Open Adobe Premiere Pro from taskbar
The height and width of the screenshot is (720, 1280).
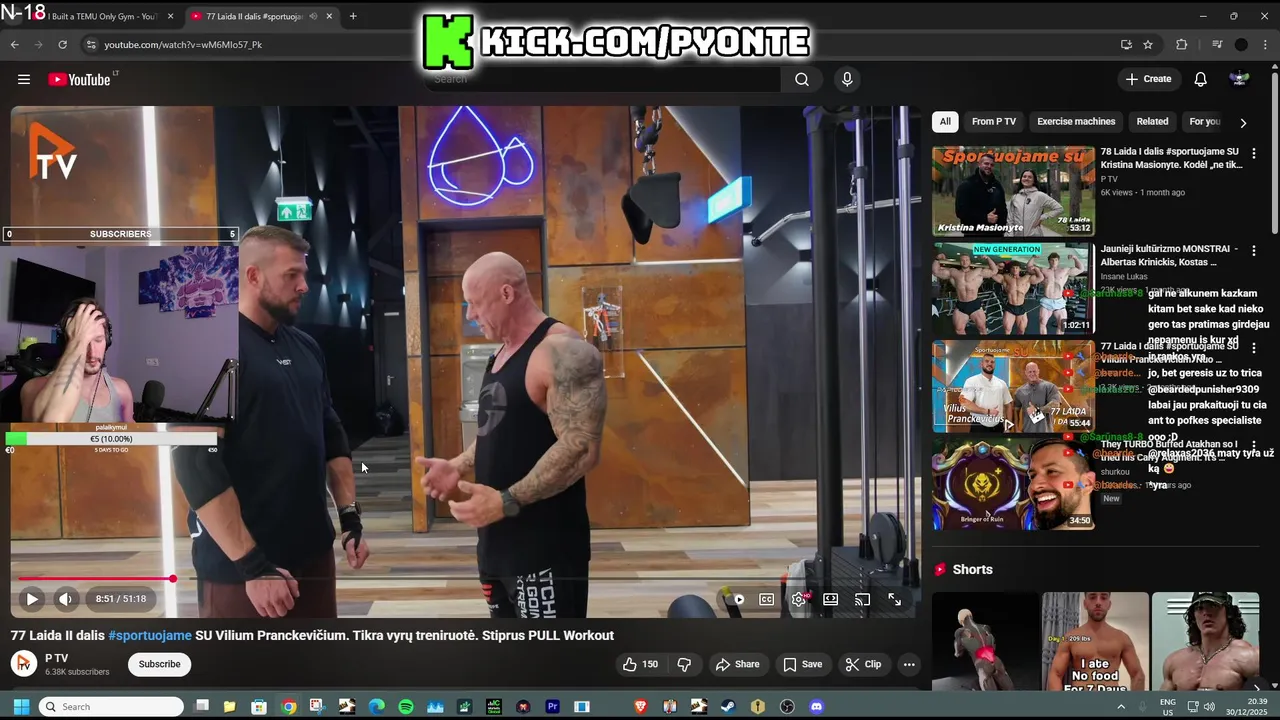click(x=552, y=706)
